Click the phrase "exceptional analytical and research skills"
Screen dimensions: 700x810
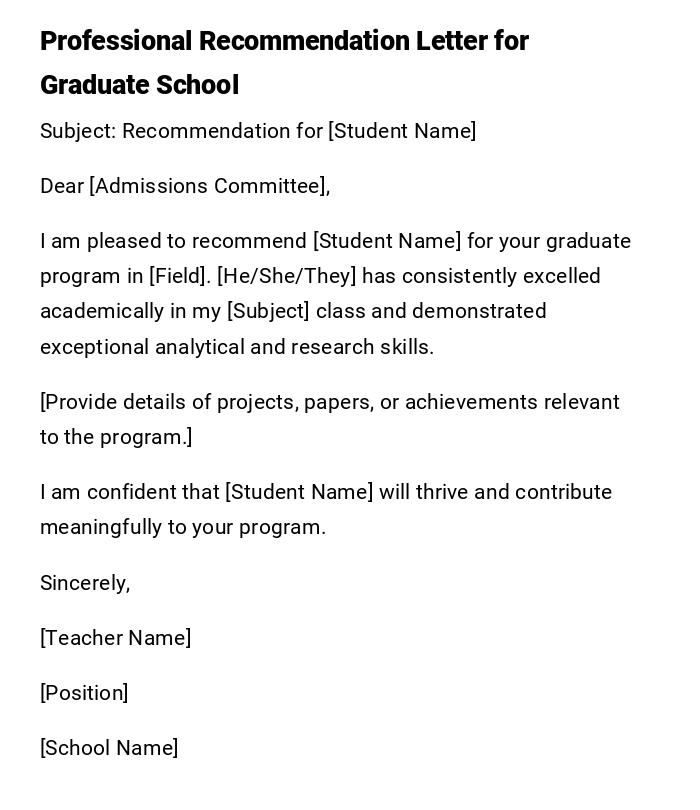[x=236, y=347]
